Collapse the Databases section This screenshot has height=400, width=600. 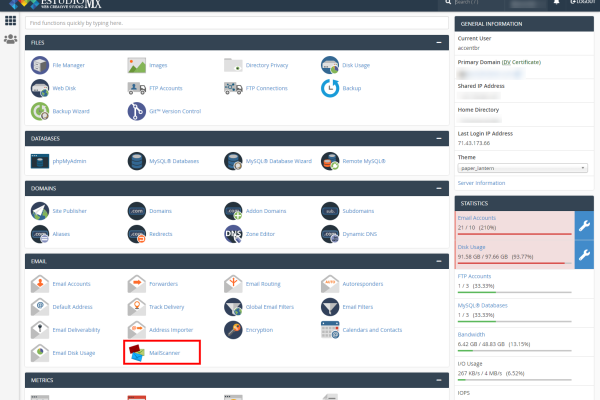(x=437, y=138)
